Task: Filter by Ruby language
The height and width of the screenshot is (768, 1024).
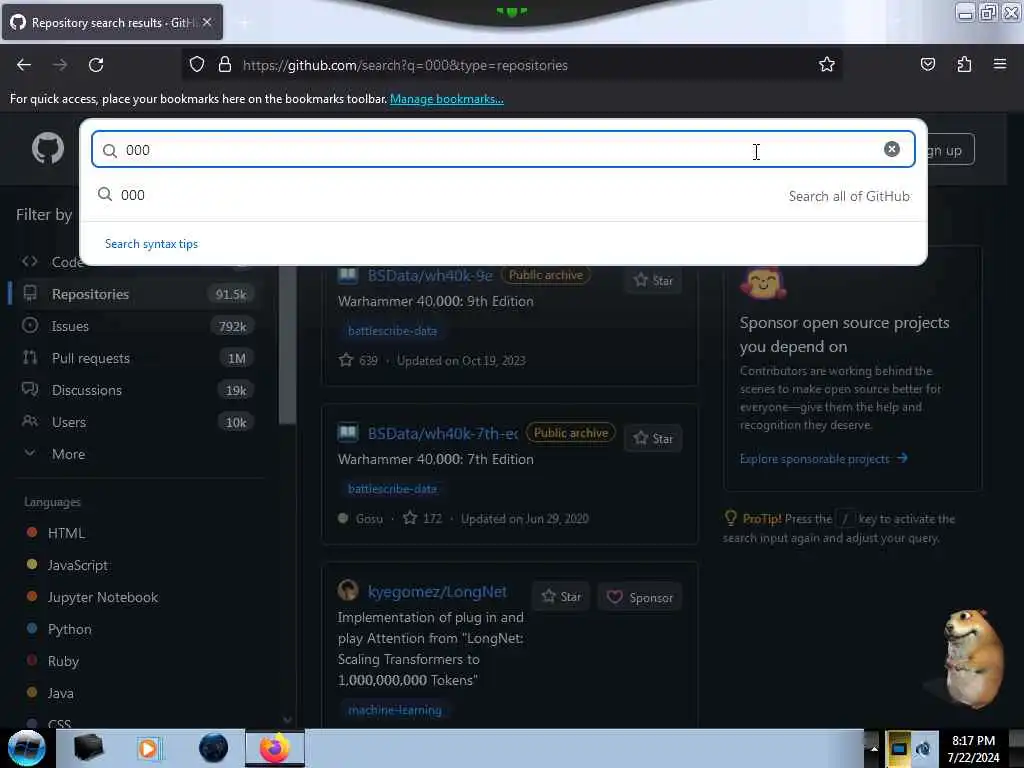Action: click(63, 661)
